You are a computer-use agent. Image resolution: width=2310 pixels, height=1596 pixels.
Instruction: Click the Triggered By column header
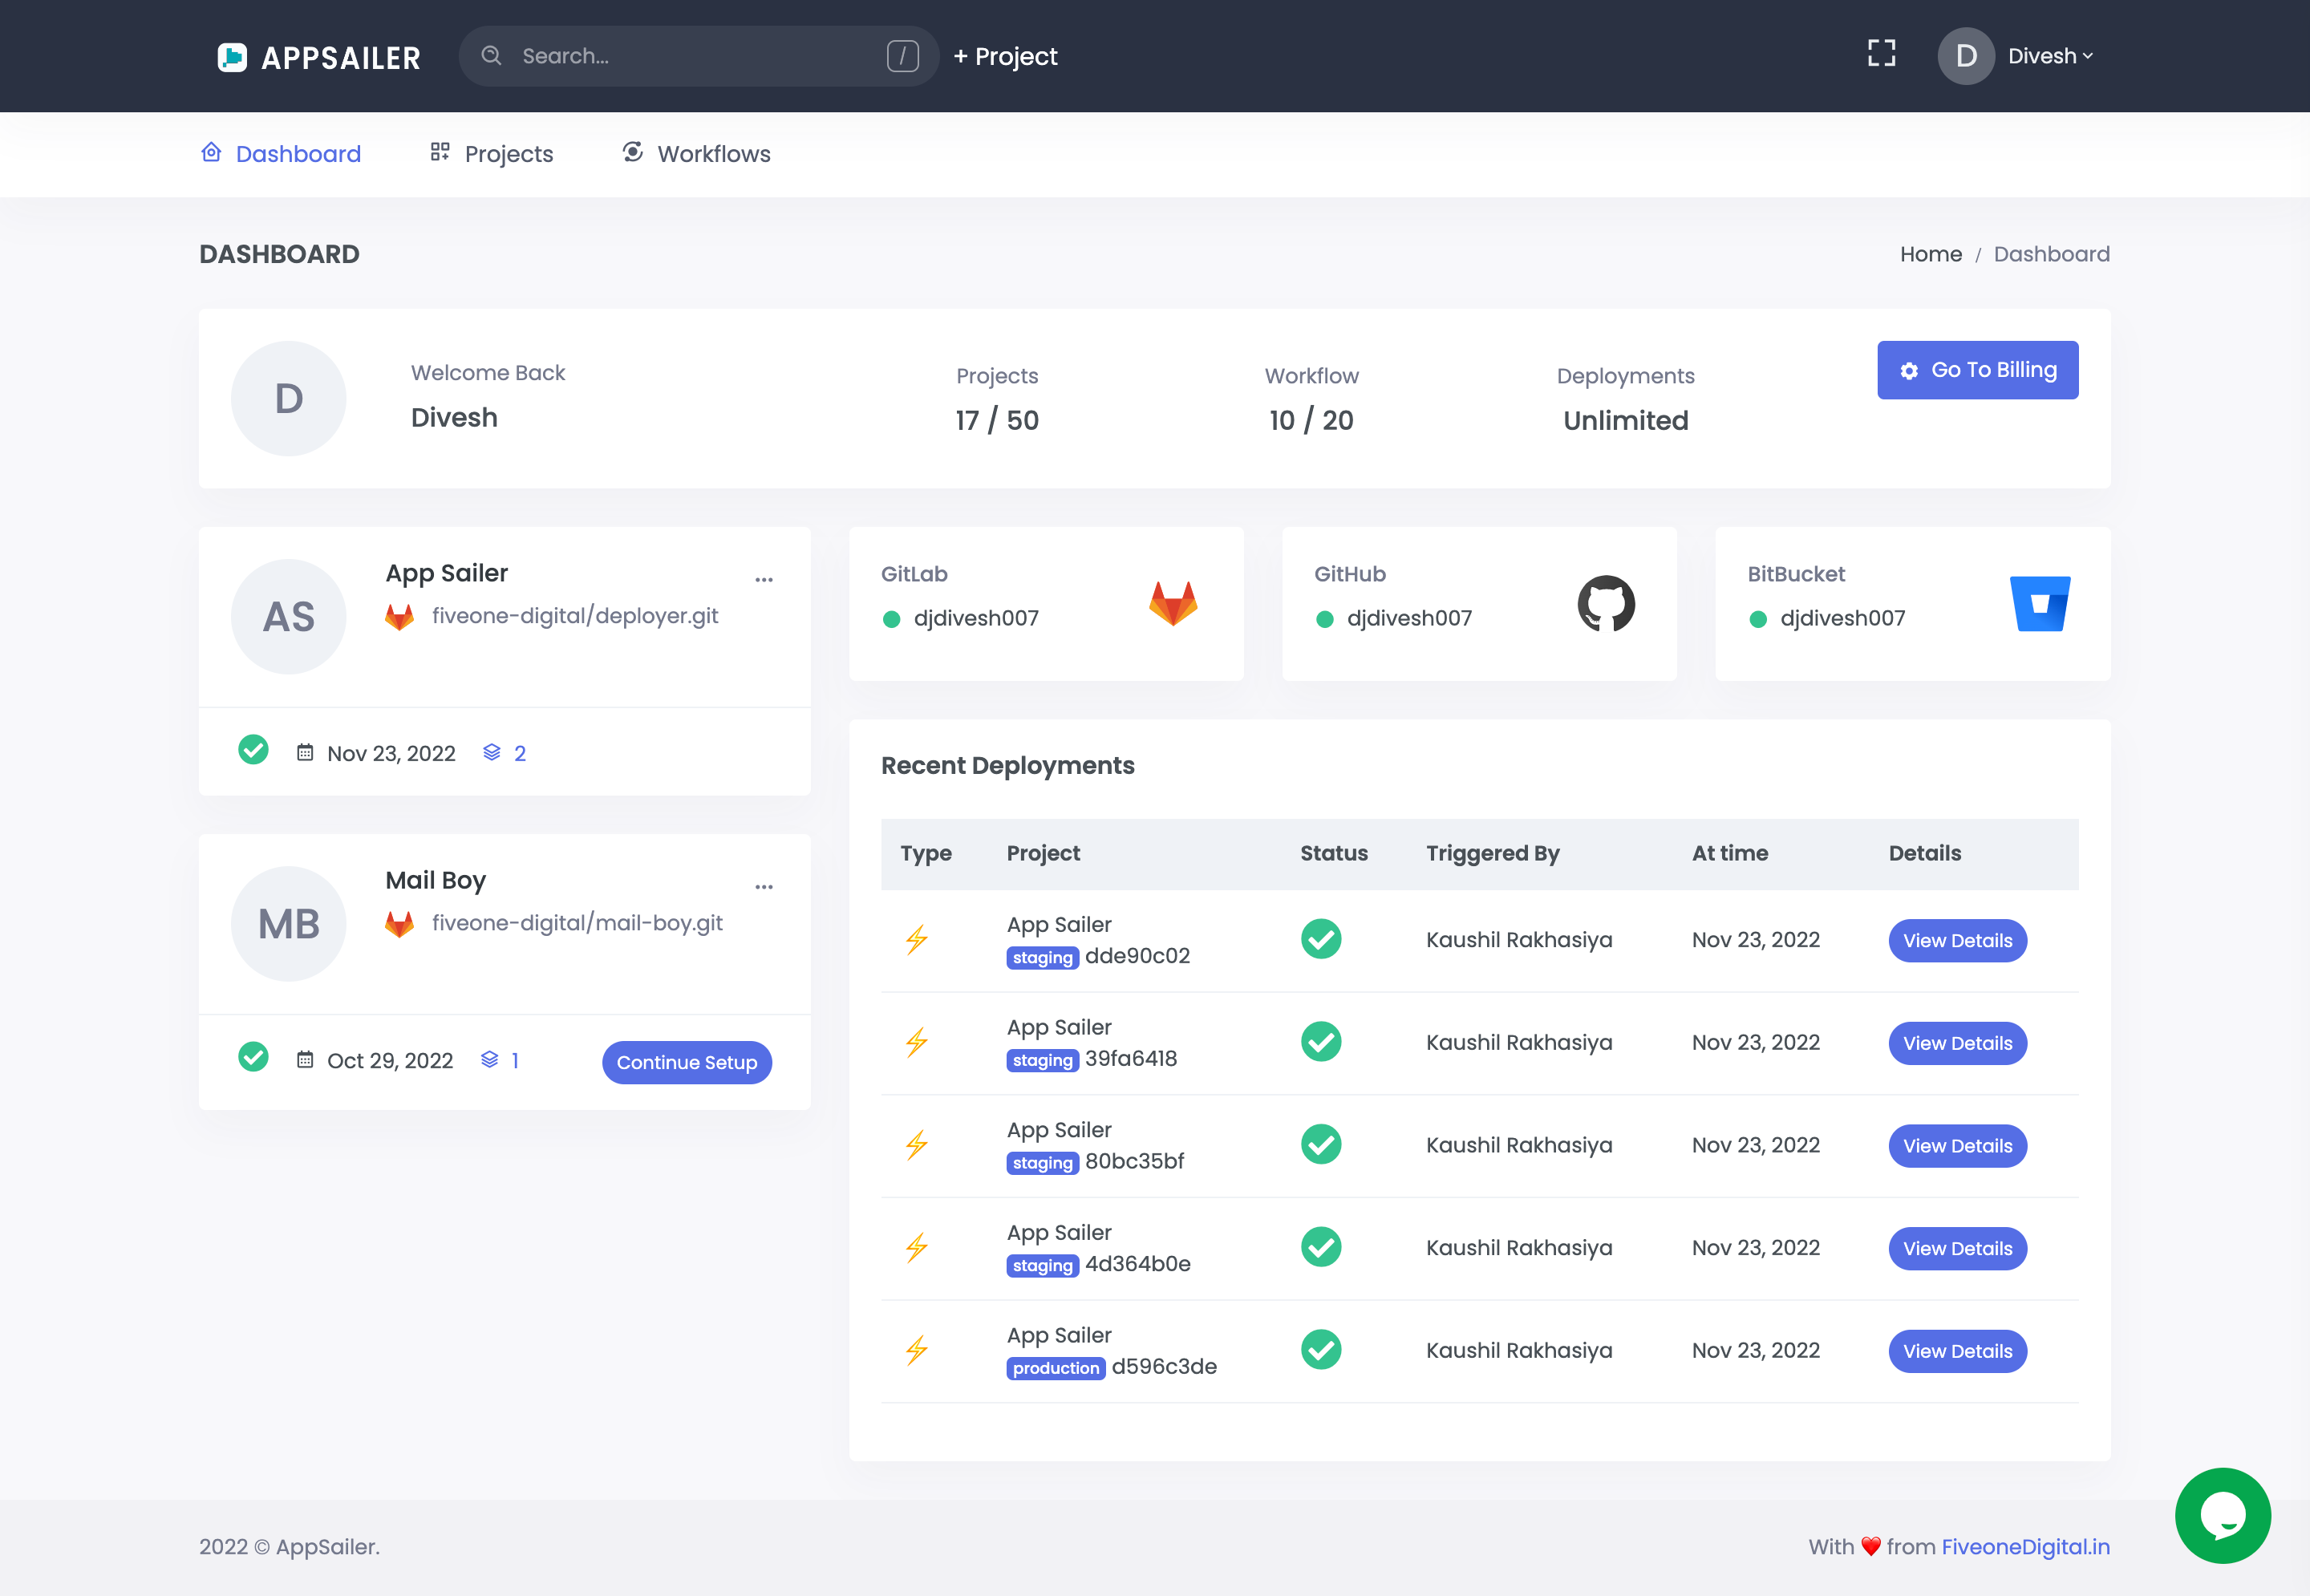(x=1492, y=853)
